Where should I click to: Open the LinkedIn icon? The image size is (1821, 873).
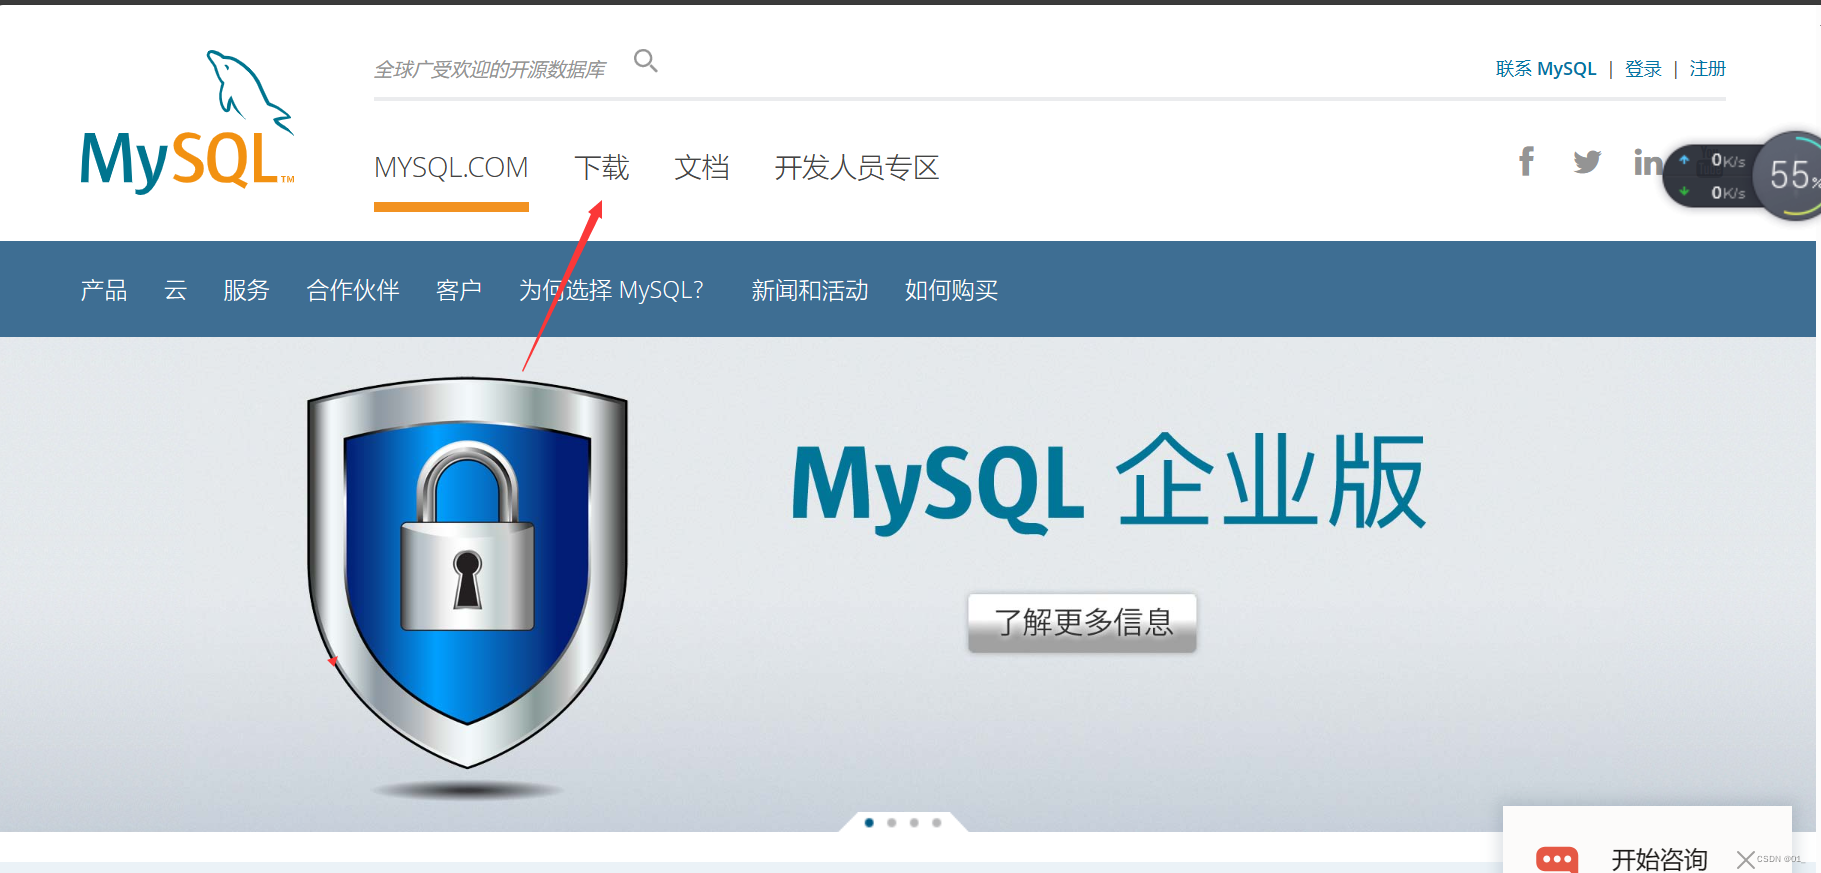(1647, 161)
